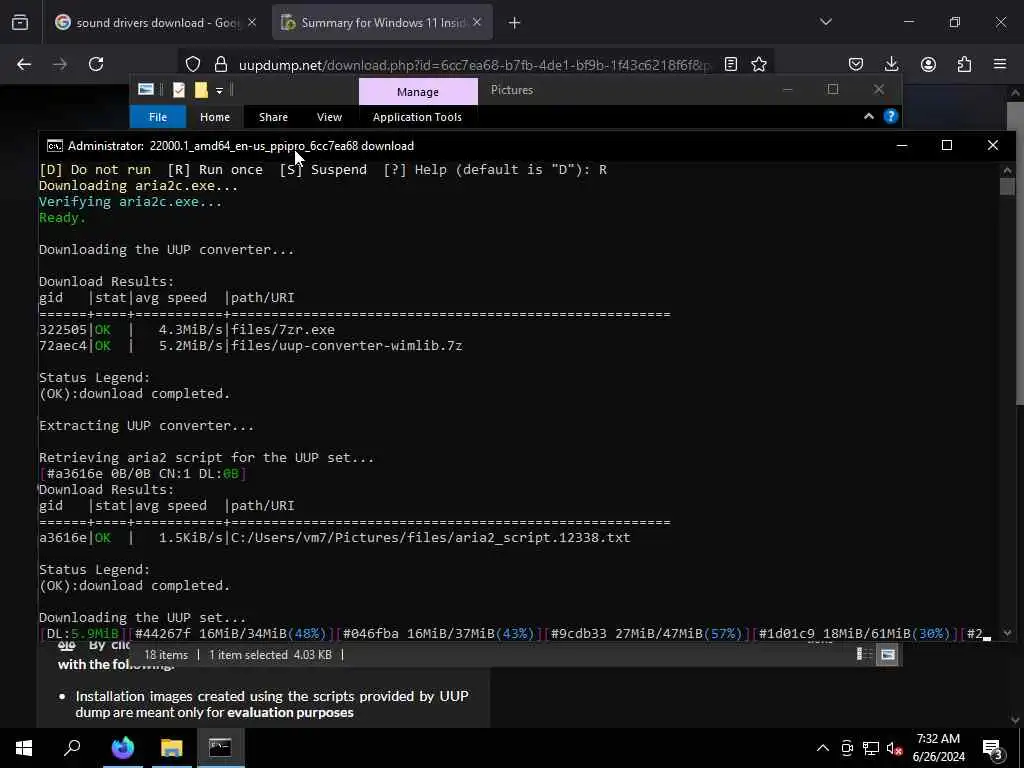Open Firefox account menu
1024x768 pixels.
pyautogui.click(x=928, y=64)
